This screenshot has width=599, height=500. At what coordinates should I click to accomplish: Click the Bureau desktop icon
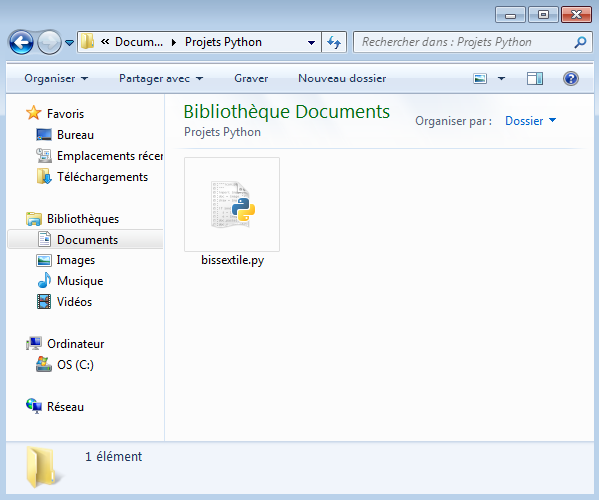point(44,134)
